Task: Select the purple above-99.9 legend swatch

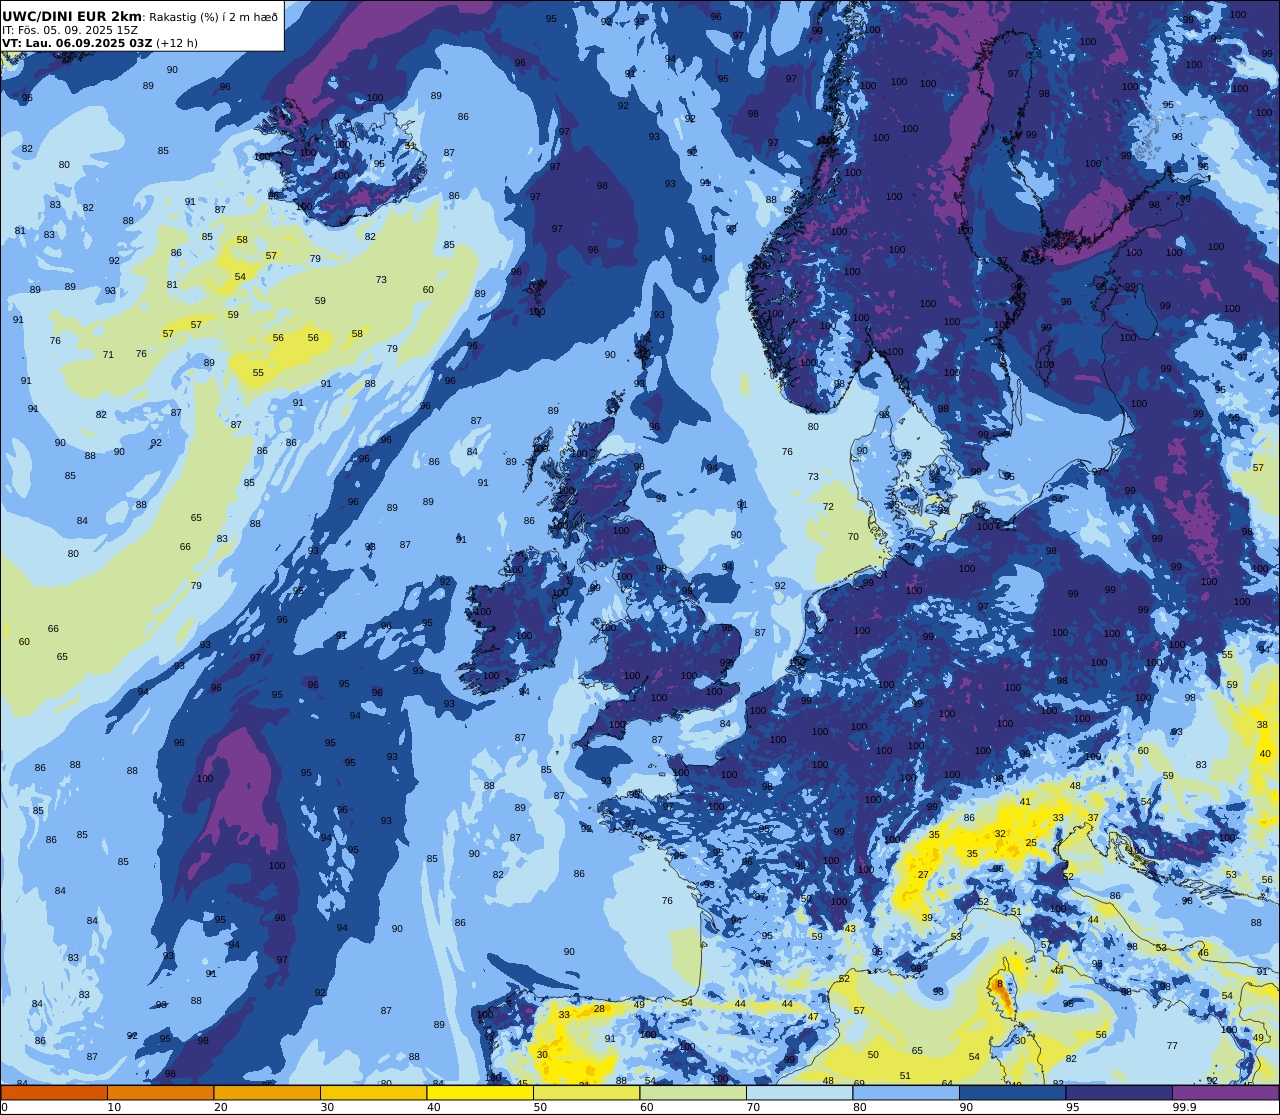Action: 1225,1092
